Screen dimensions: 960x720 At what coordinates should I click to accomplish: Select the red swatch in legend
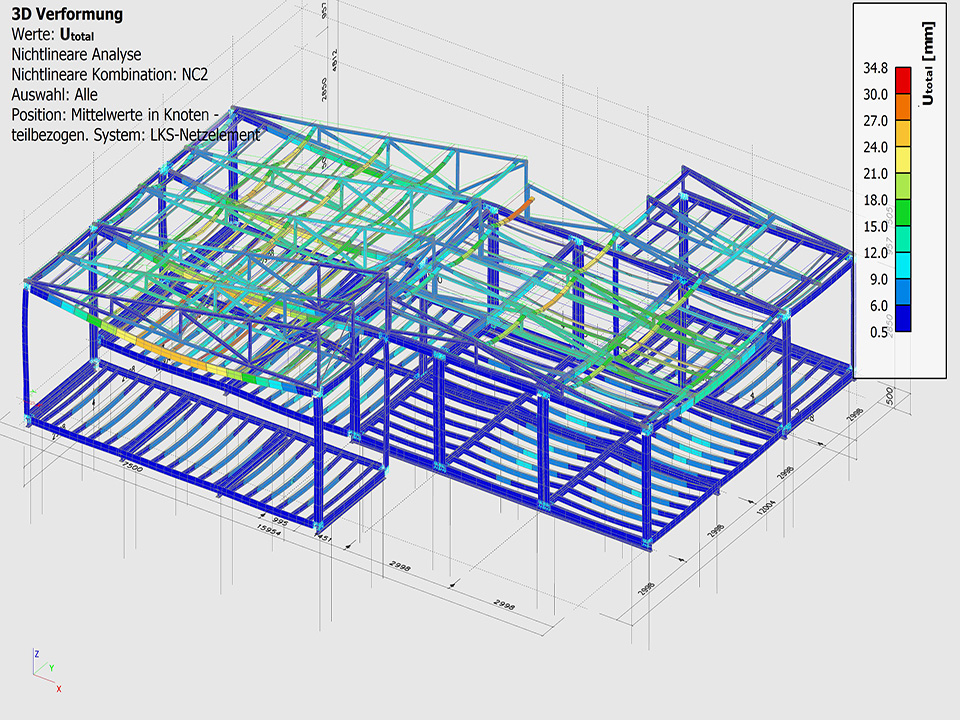tap(902, 80)
